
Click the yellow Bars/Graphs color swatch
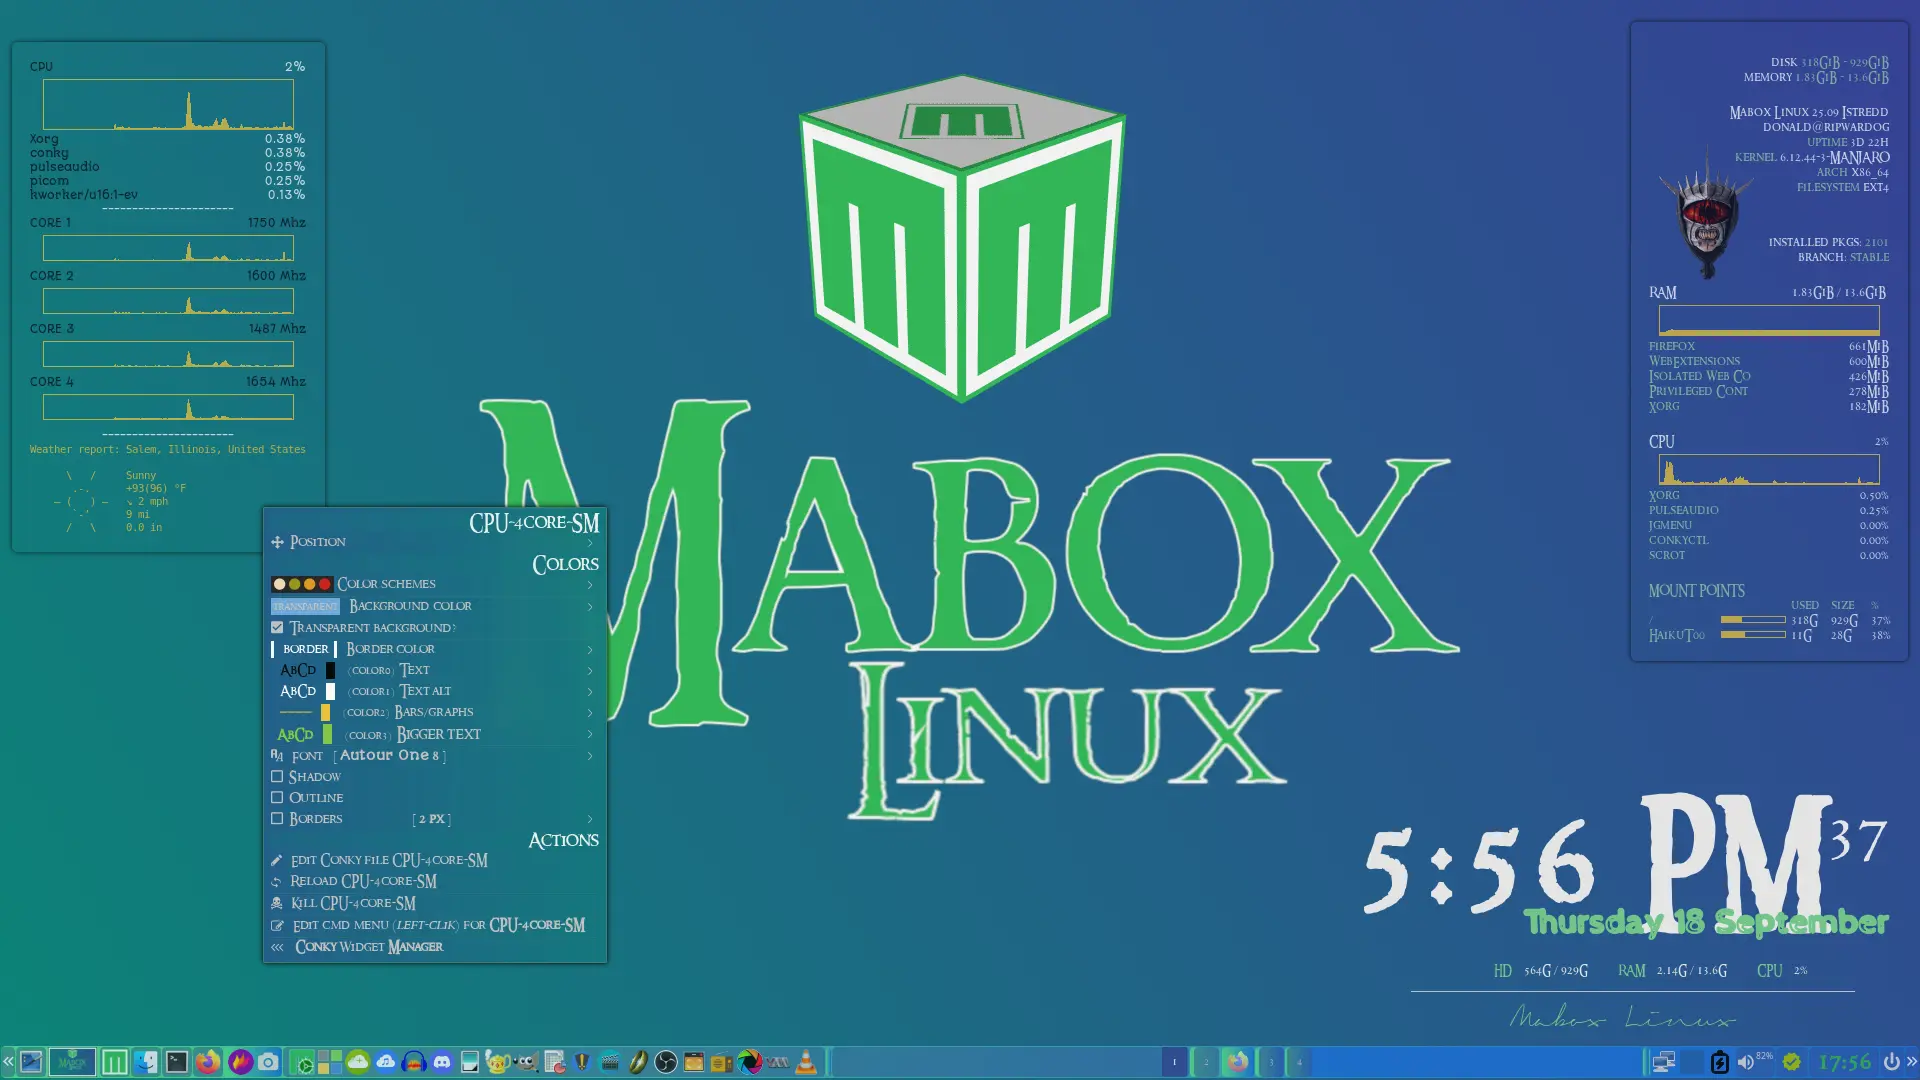click(x=325, y=713)
